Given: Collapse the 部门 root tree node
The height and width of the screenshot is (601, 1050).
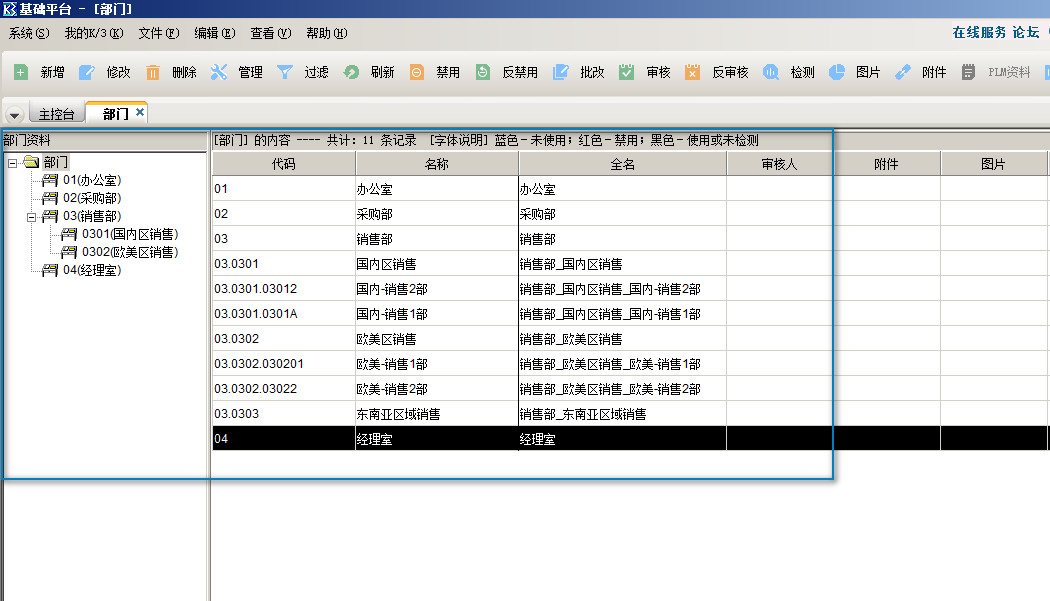Looking at the screenshot, I should (13, 162).
